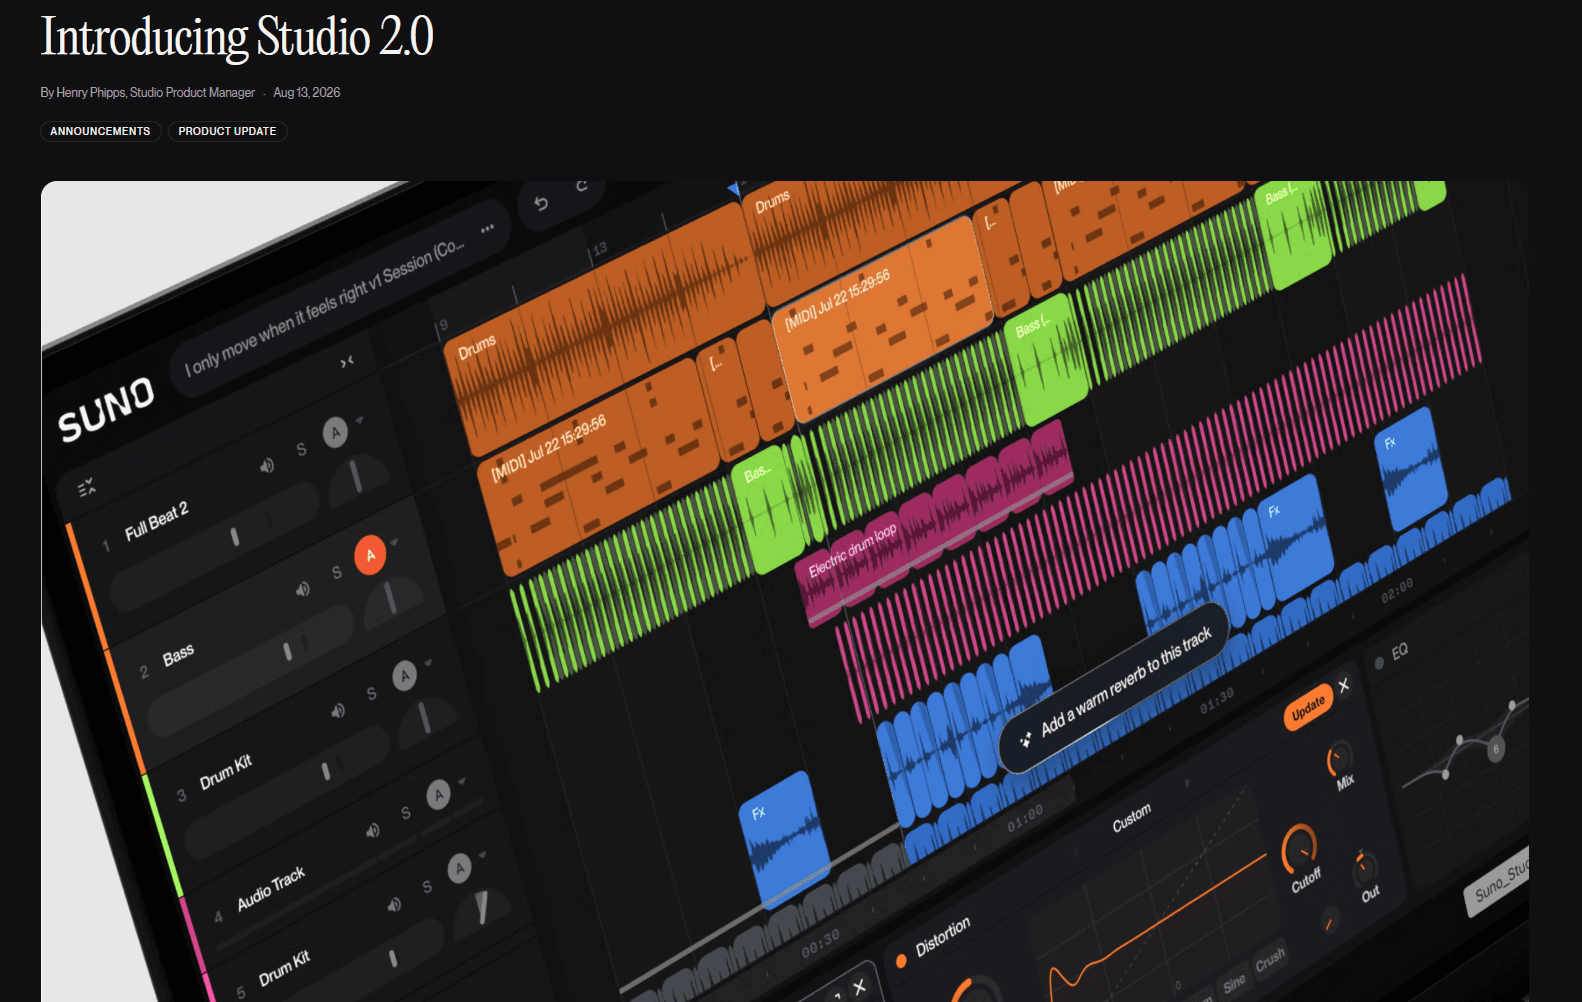Mute track 3 Drum Kit speaker icon
Image resolution: width=1582 pixels, height=1002 pixels.
[338, 711]
